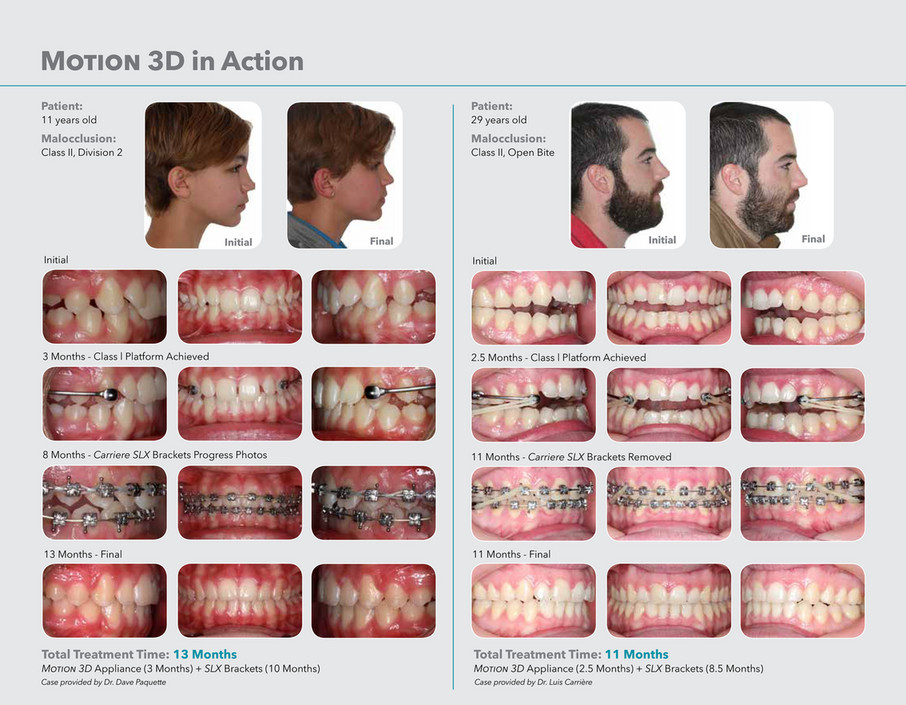Select the left patient's 13 Months final front photo
The height and width of the screenshot is (705, 906).
pos(240,601)
